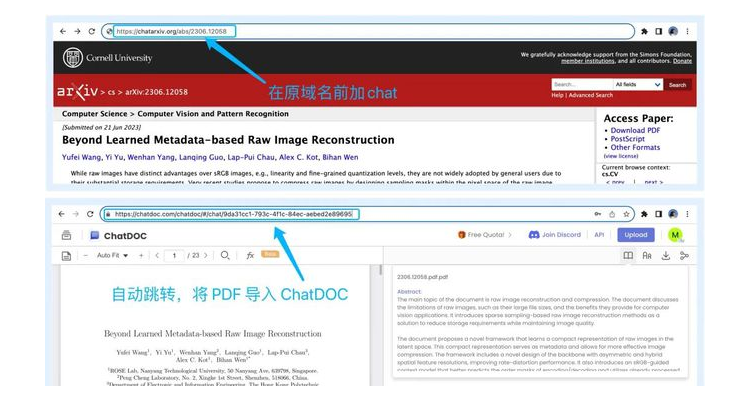
Task: Open Chrome three-dot menu in arXiv window
Action: coord(687,32)
